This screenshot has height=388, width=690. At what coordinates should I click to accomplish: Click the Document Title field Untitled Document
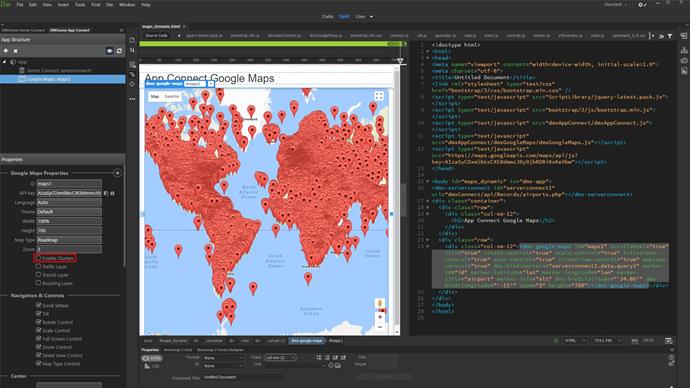coord(243,377)
